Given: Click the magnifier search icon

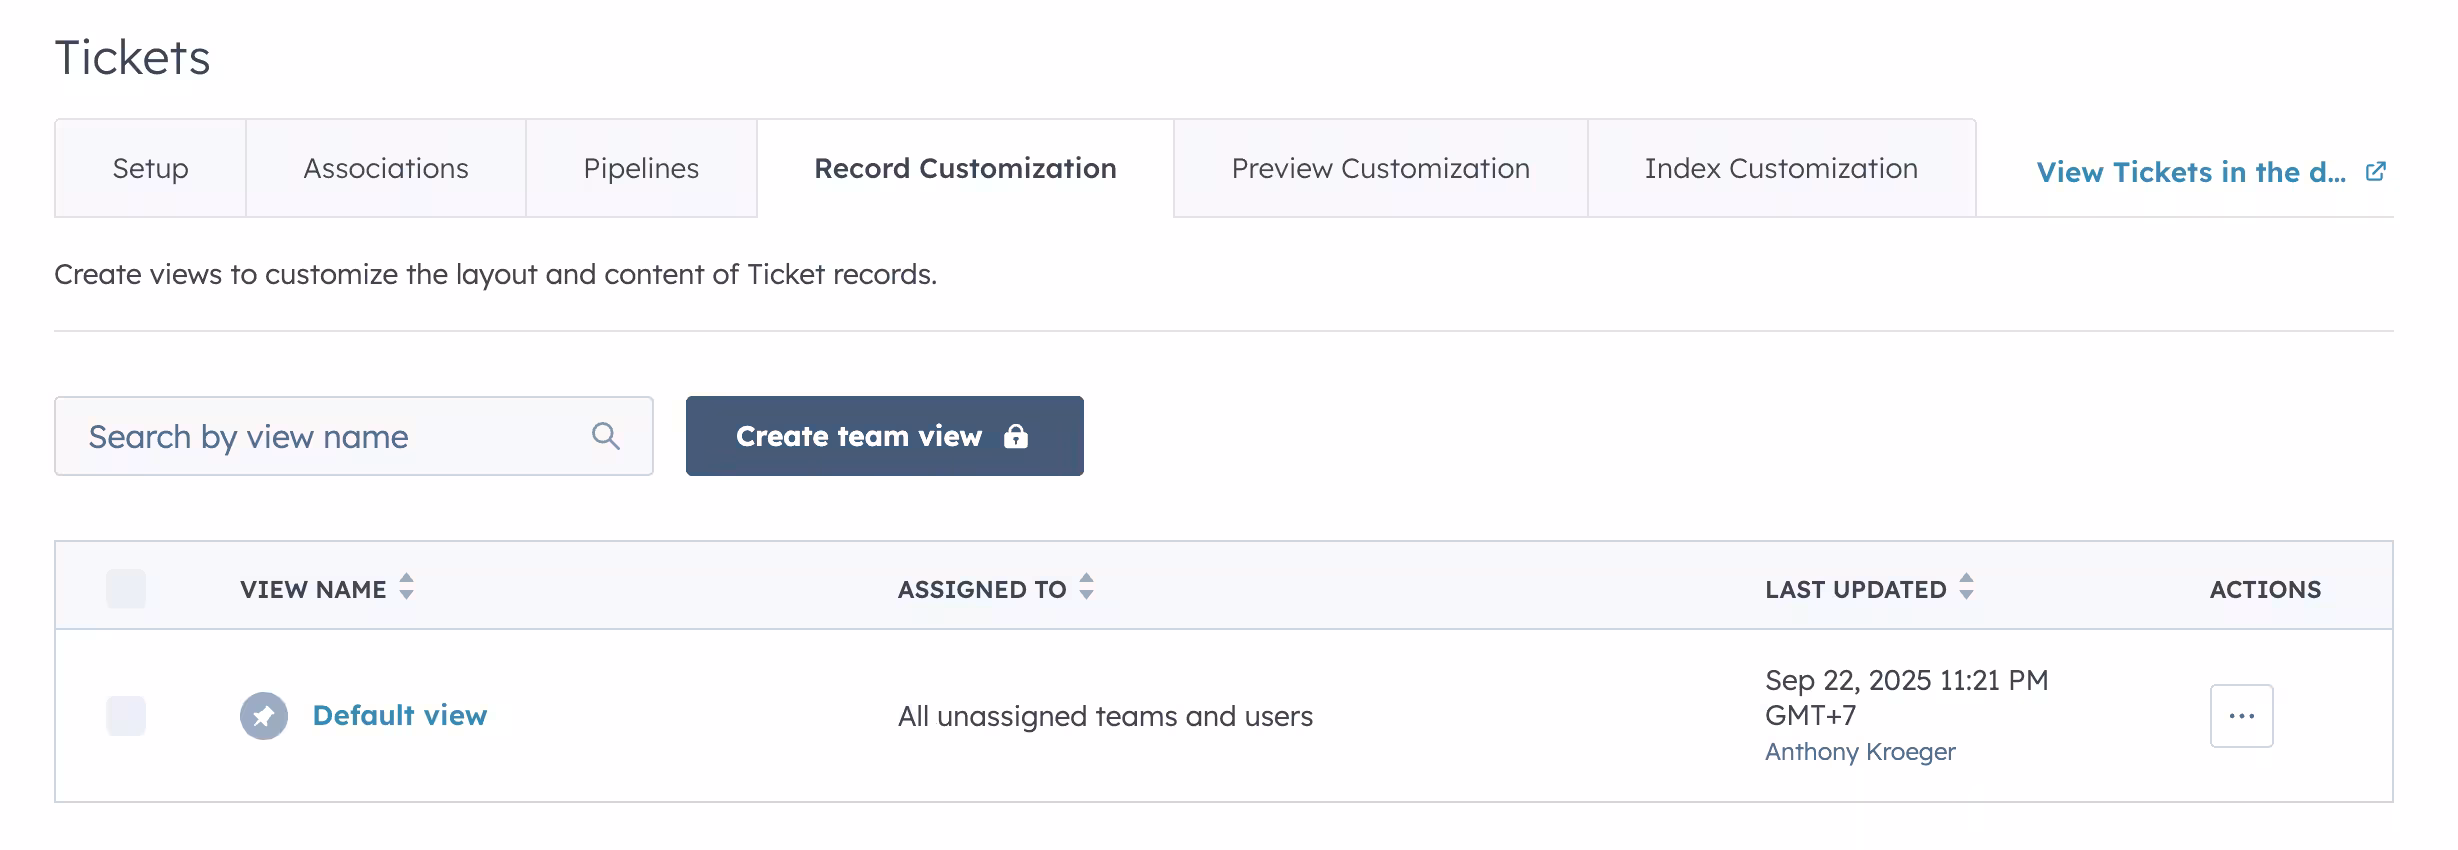Looking at the screenshot, I should click(606, 436).
